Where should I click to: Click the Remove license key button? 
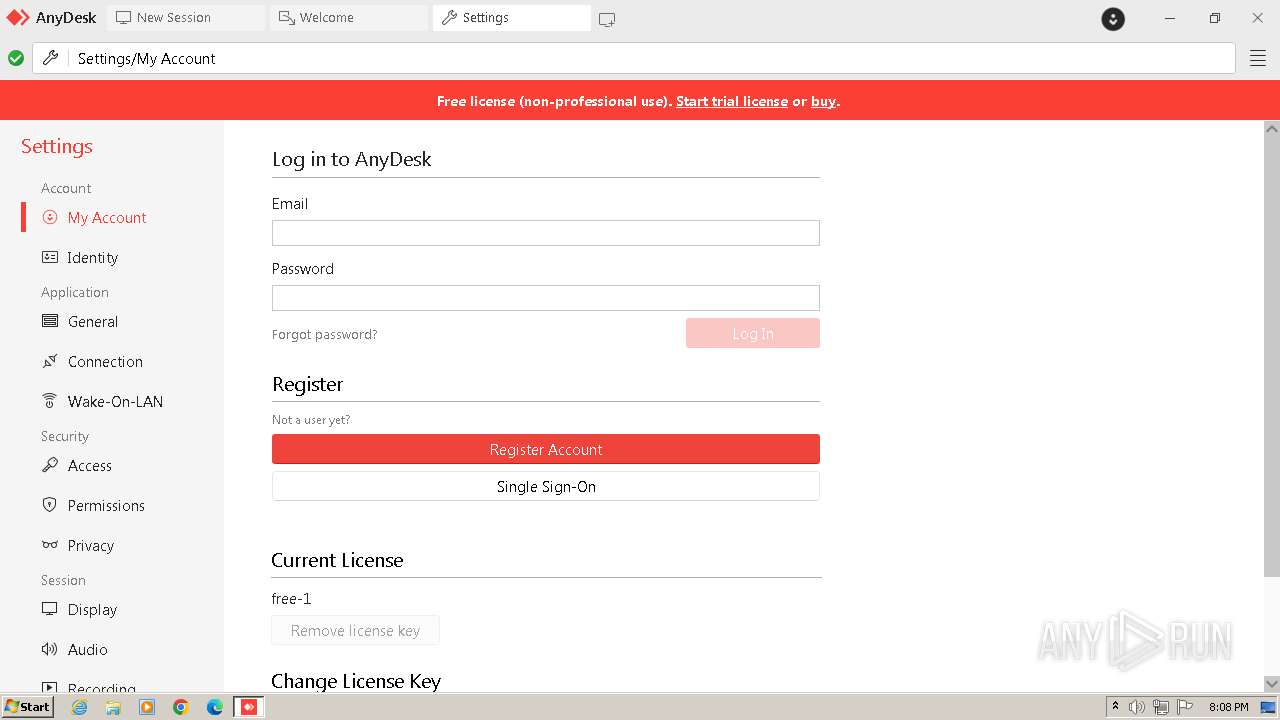click(355, 630)
